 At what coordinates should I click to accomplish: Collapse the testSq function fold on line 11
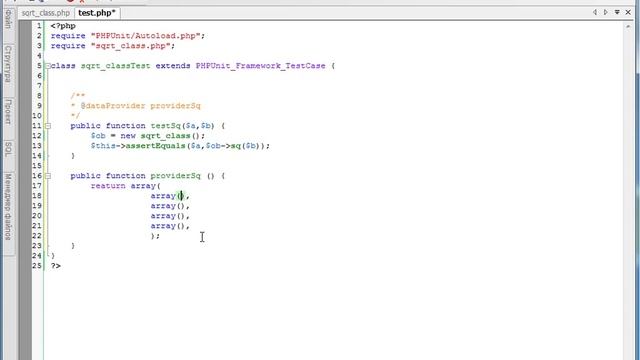point(48,126)
